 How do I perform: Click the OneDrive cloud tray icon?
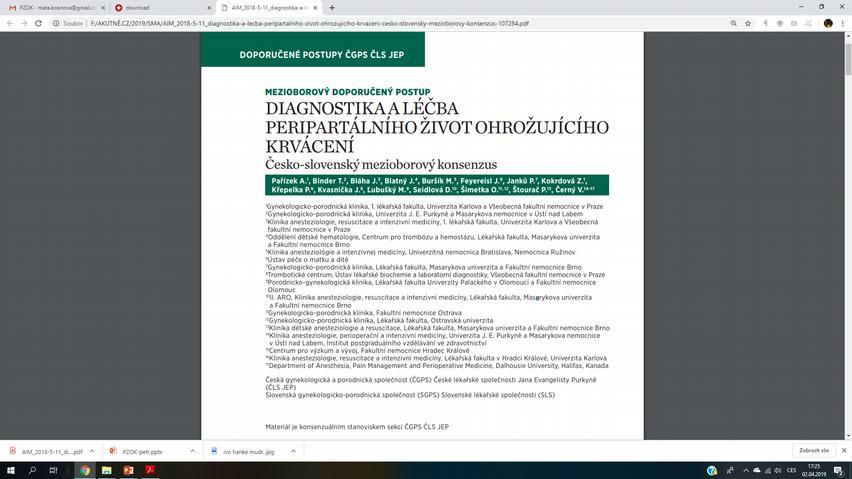click(x=756, y=470)
